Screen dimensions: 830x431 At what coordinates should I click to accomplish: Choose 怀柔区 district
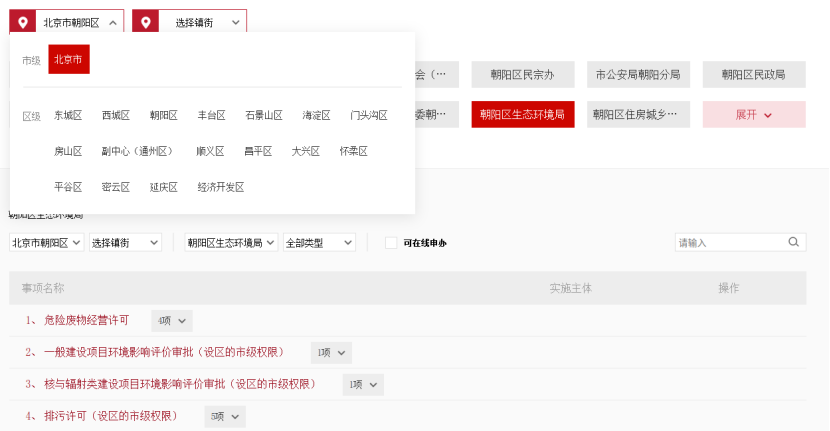[354, 151]
